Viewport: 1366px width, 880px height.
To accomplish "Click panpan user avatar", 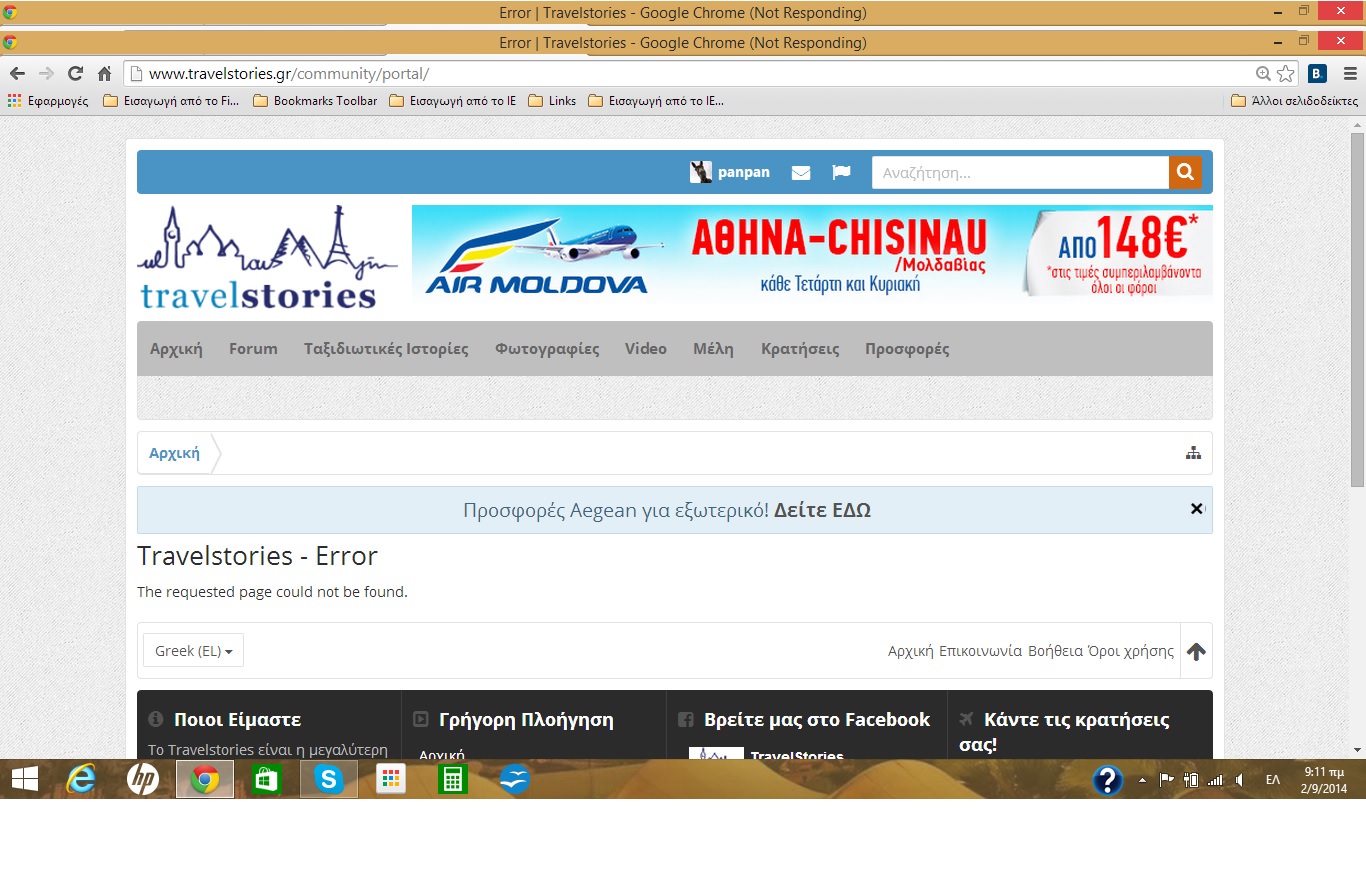I will (701, 172).
